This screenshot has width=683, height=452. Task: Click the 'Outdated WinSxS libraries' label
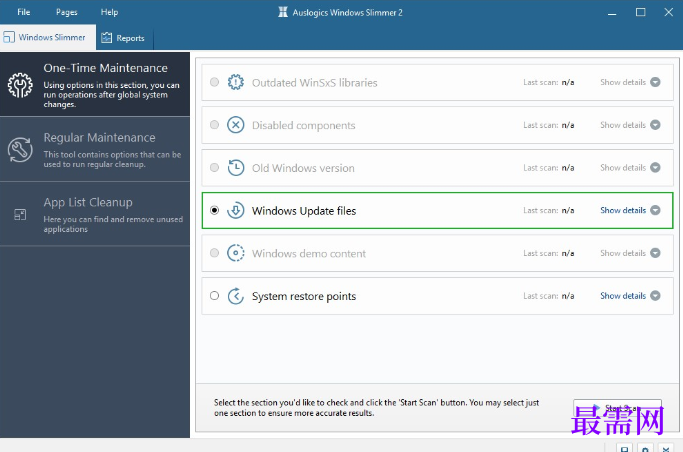pos(314,83)
